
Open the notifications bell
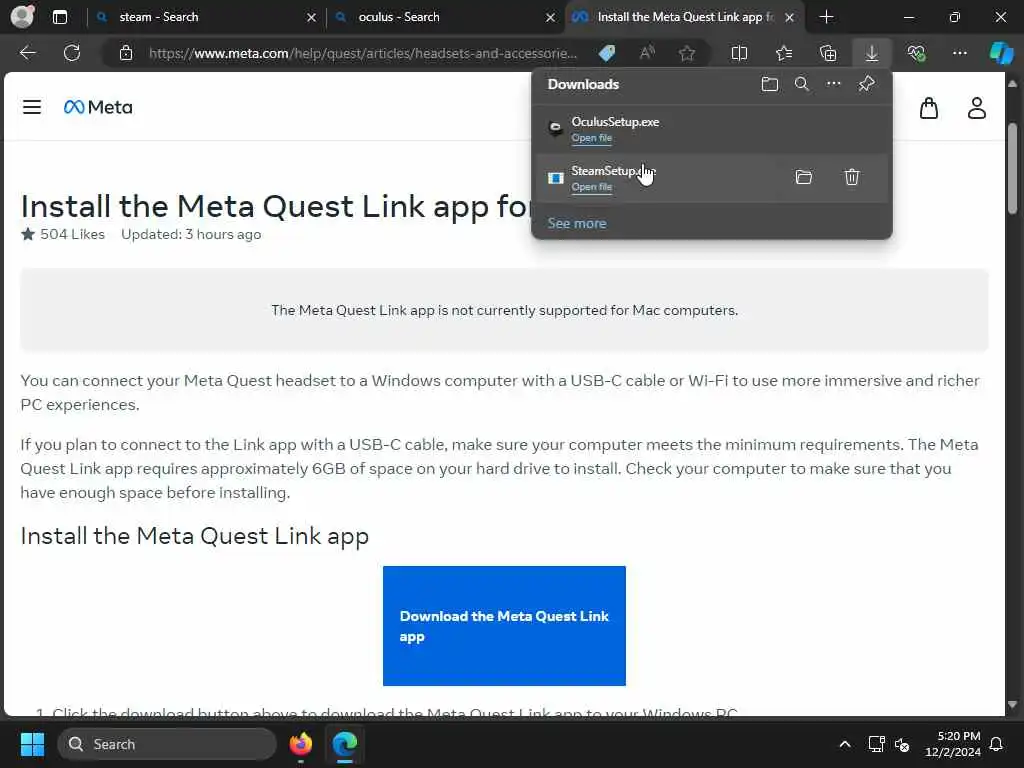pos(997,744)
